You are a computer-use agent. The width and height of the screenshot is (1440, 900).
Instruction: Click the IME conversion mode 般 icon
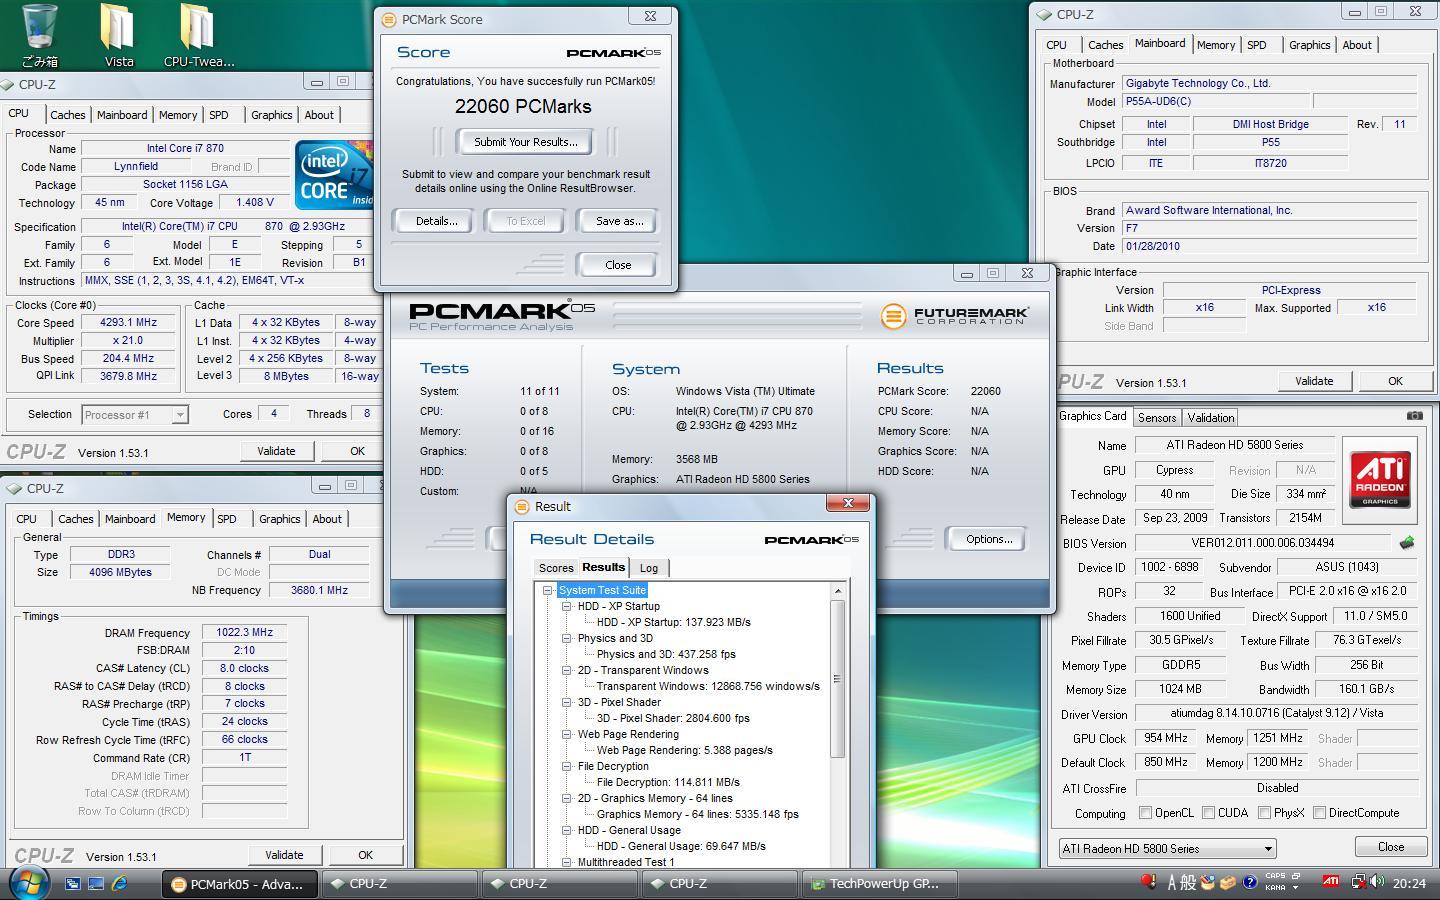pyautogui.click(x=1188, y=882)
